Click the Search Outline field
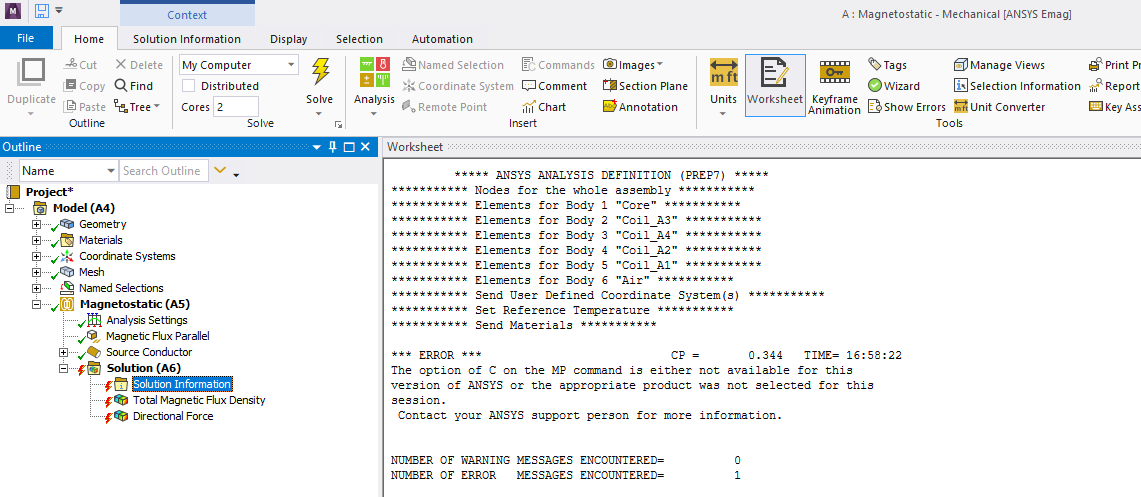The image size is (1141, 497). (164, 170)
